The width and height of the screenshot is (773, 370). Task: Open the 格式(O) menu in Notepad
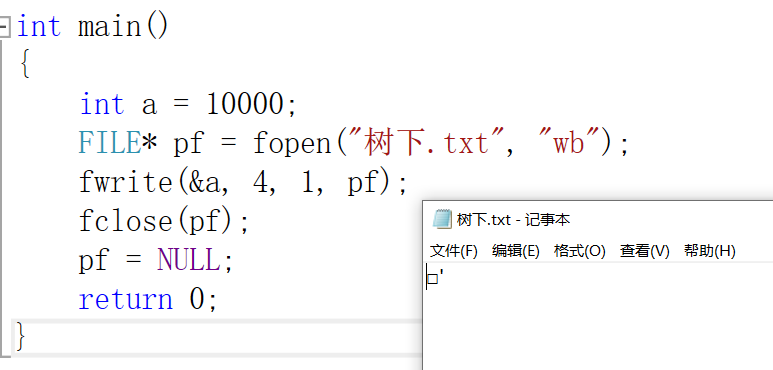[579, 251]
